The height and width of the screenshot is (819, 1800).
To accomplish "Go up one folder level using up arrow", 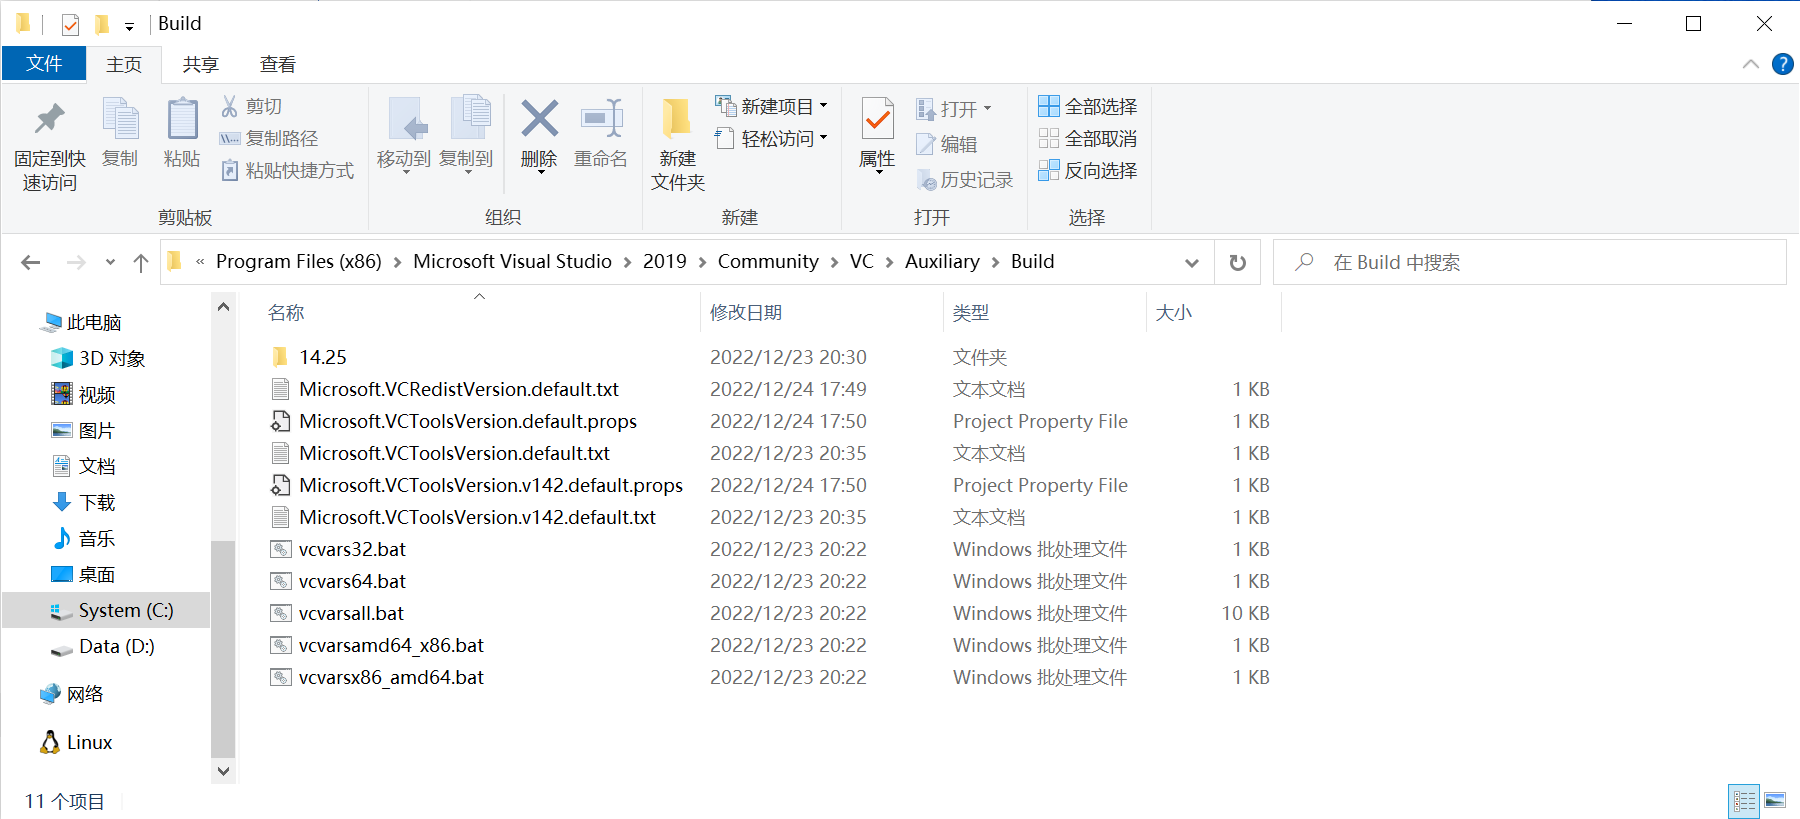I will tap(141, 262).
